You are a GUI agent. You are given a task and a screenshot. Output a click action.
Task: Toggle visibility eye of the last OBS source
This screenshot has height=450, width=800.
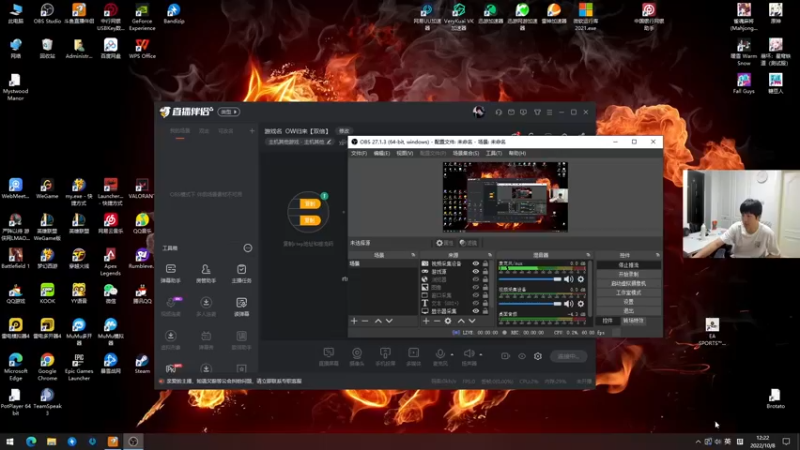[x=475, y=311]
